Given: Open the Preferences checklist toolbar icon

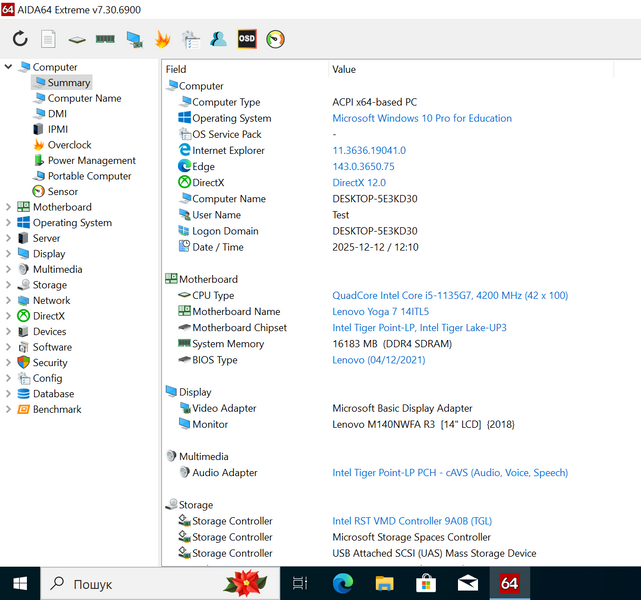Looking at the screenshot, I should (x=191, y=40).
